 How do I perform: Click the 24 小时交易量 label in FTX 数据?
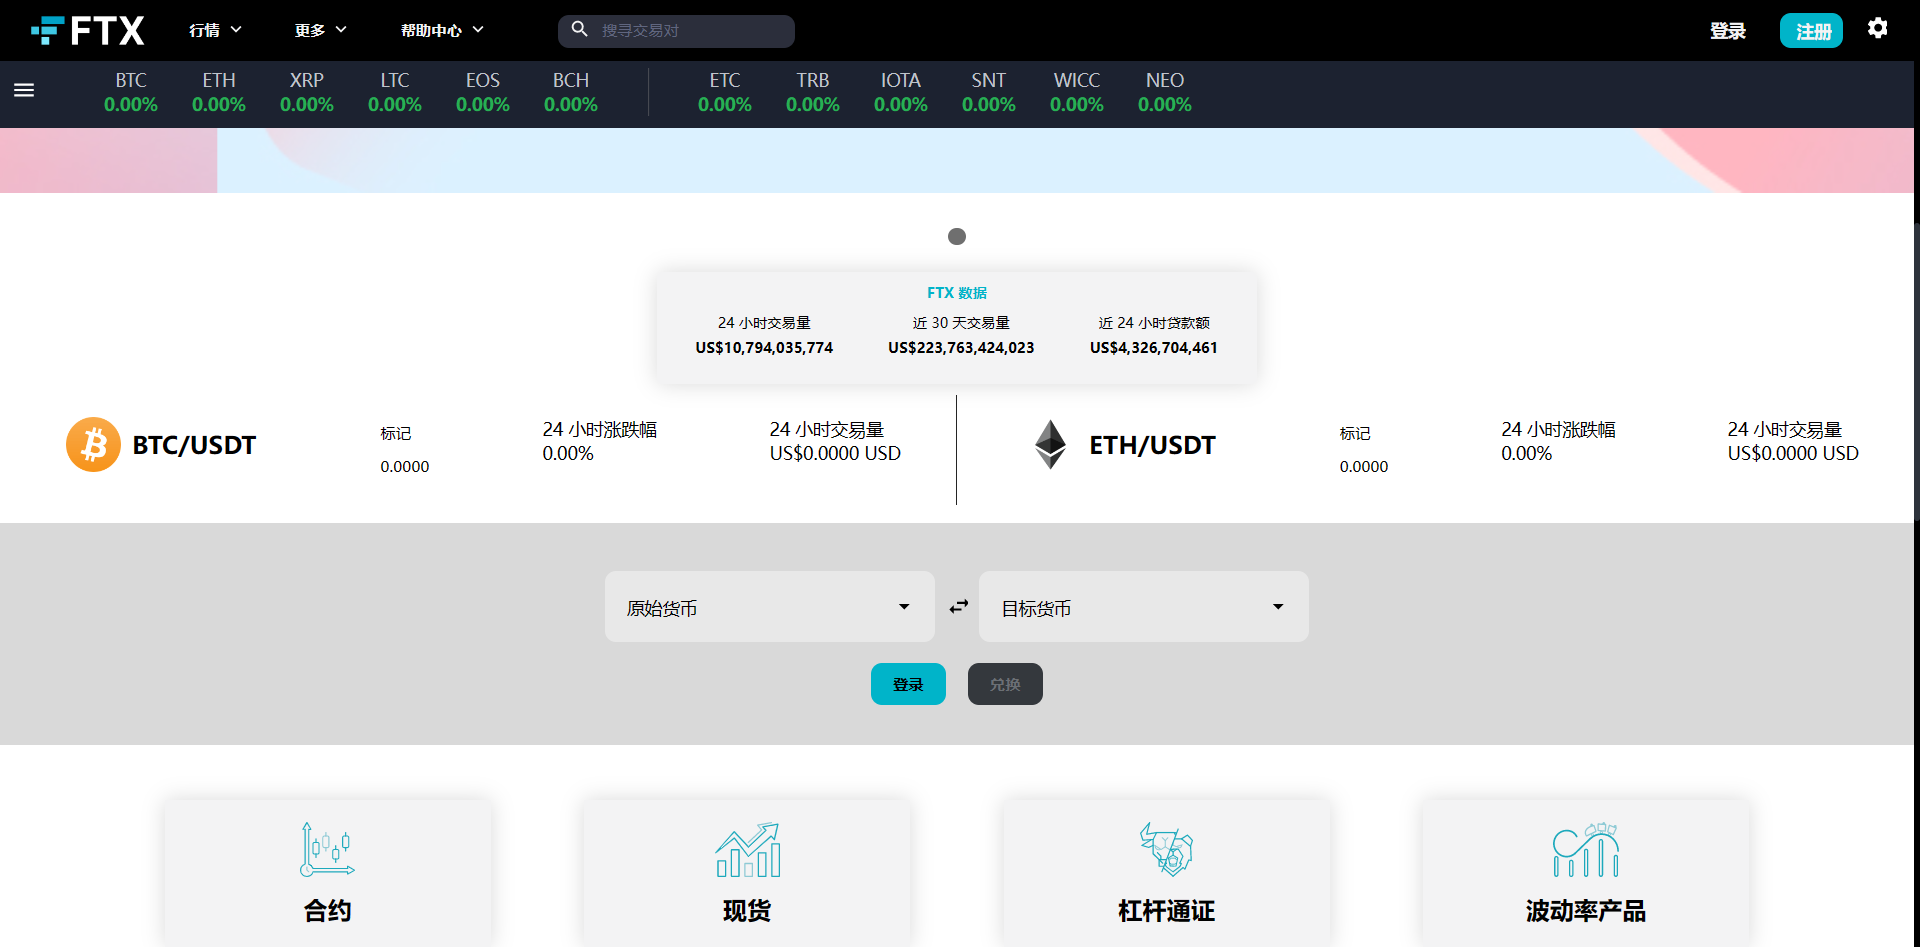point(764,323)
